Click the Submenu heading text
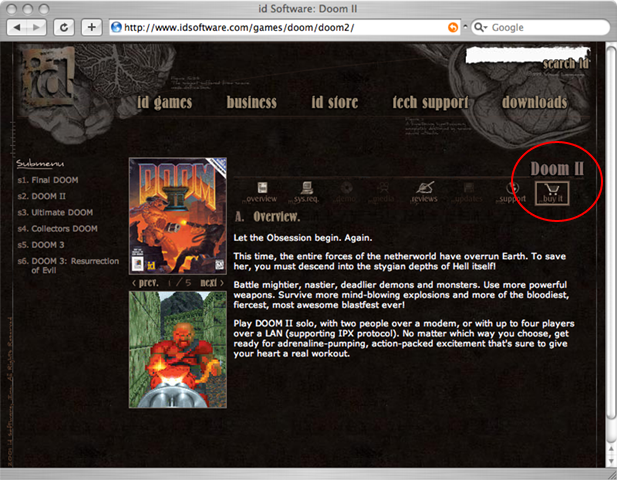The width and height of the screenshot is (617, 480). pos(40,164)
